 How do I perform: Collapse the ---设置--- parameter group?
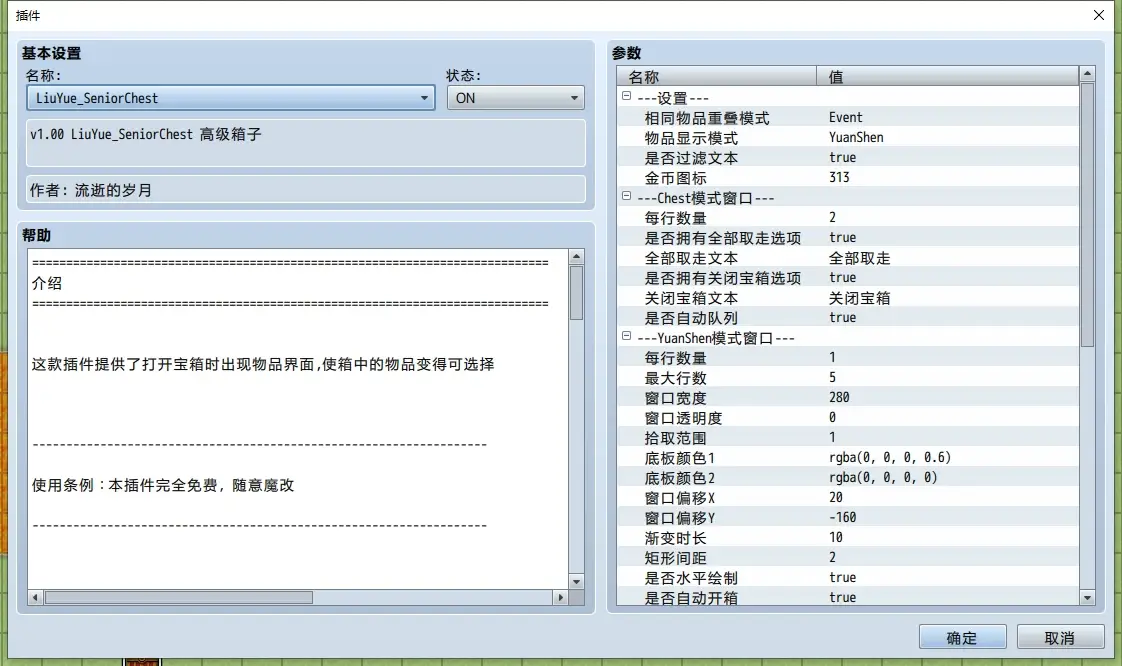pos(626,96)
